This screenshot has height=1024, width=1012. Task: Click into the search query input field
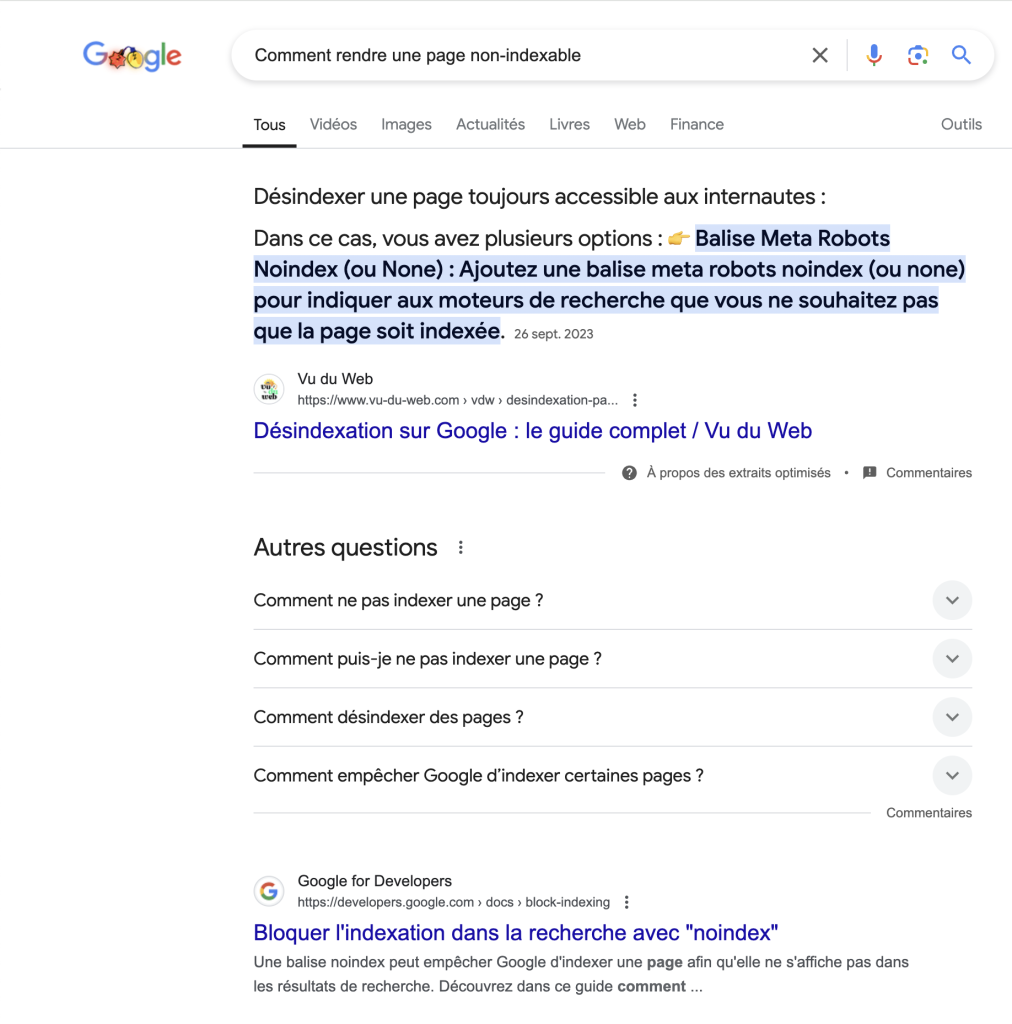(522, 56)
